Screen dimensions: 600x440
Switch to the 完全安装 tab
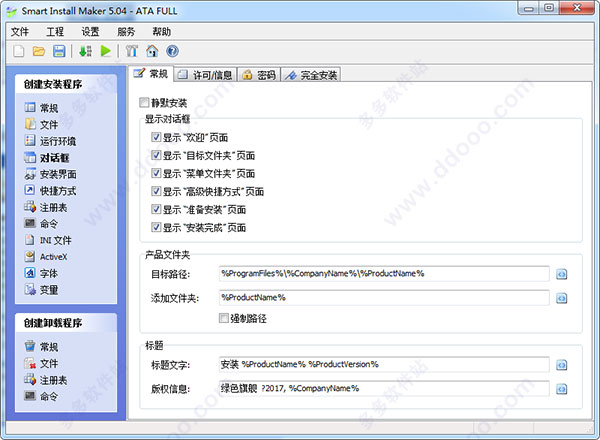311,75
